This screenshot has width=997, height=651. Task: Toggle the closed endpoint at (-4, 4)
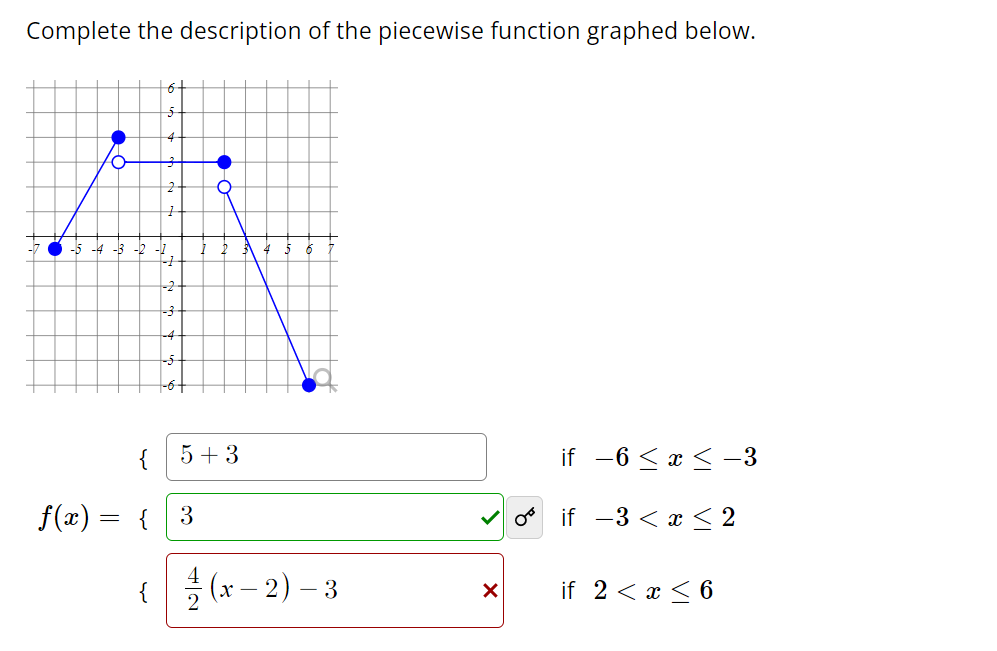[117, 137]
